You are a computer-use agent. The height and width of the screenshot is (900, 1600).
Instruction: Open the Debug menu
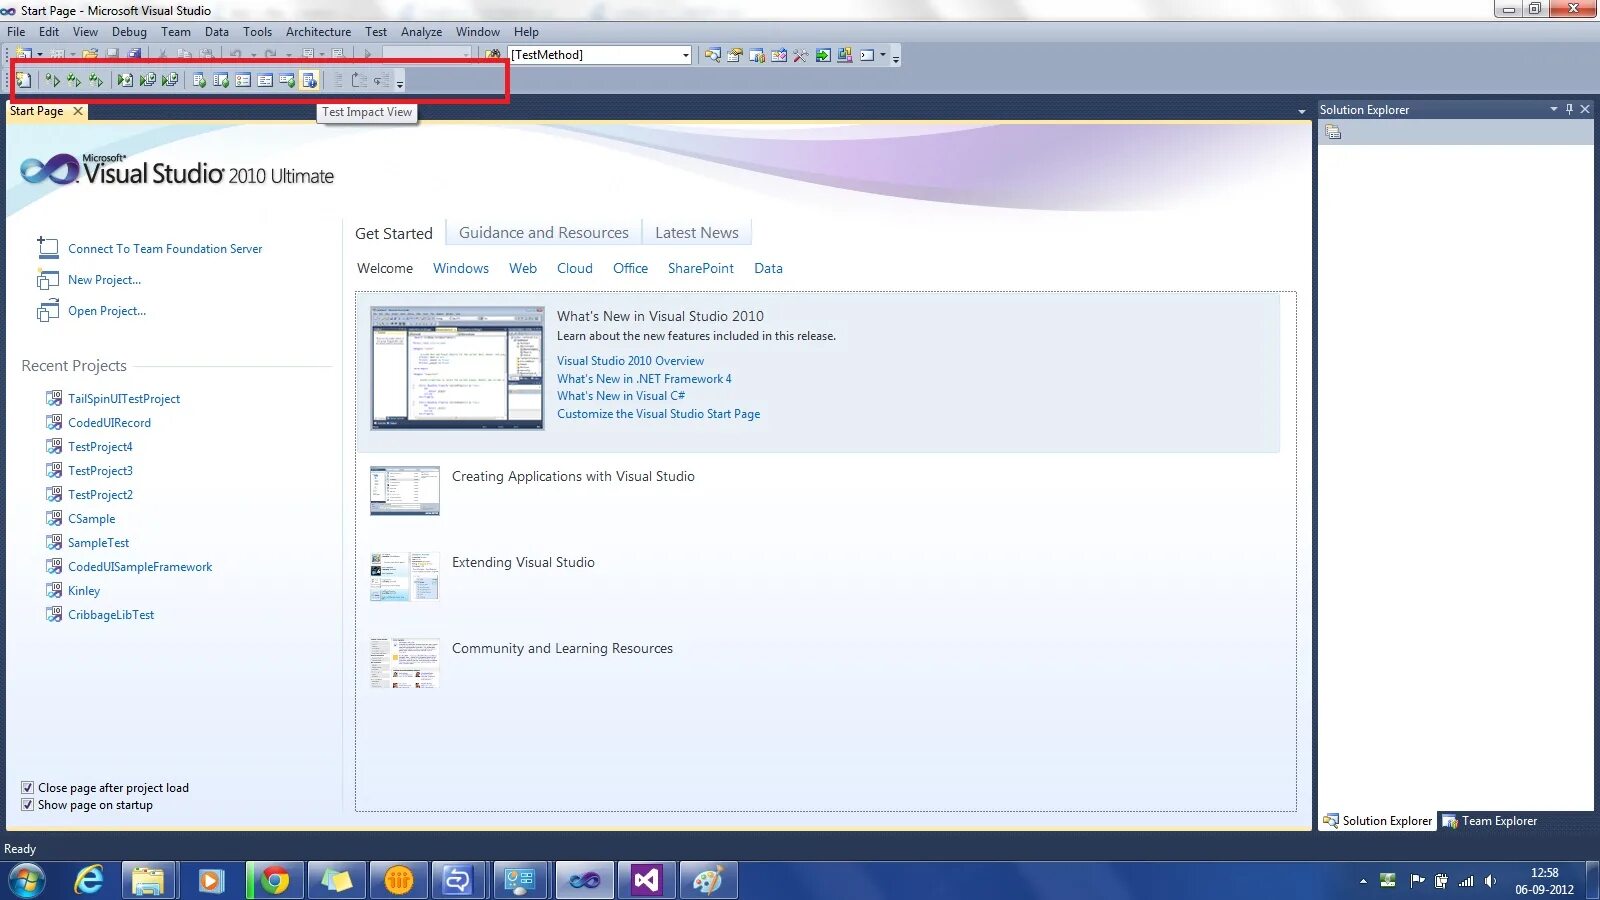[129, 32]
